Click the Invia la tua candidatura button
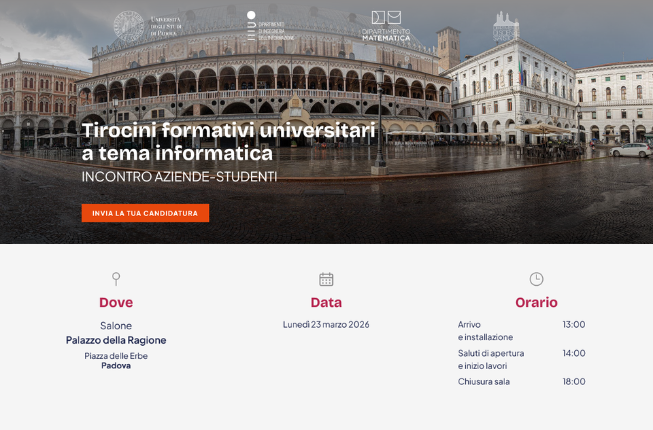Viewport: 653px width, 430px height. coord(145,213)
